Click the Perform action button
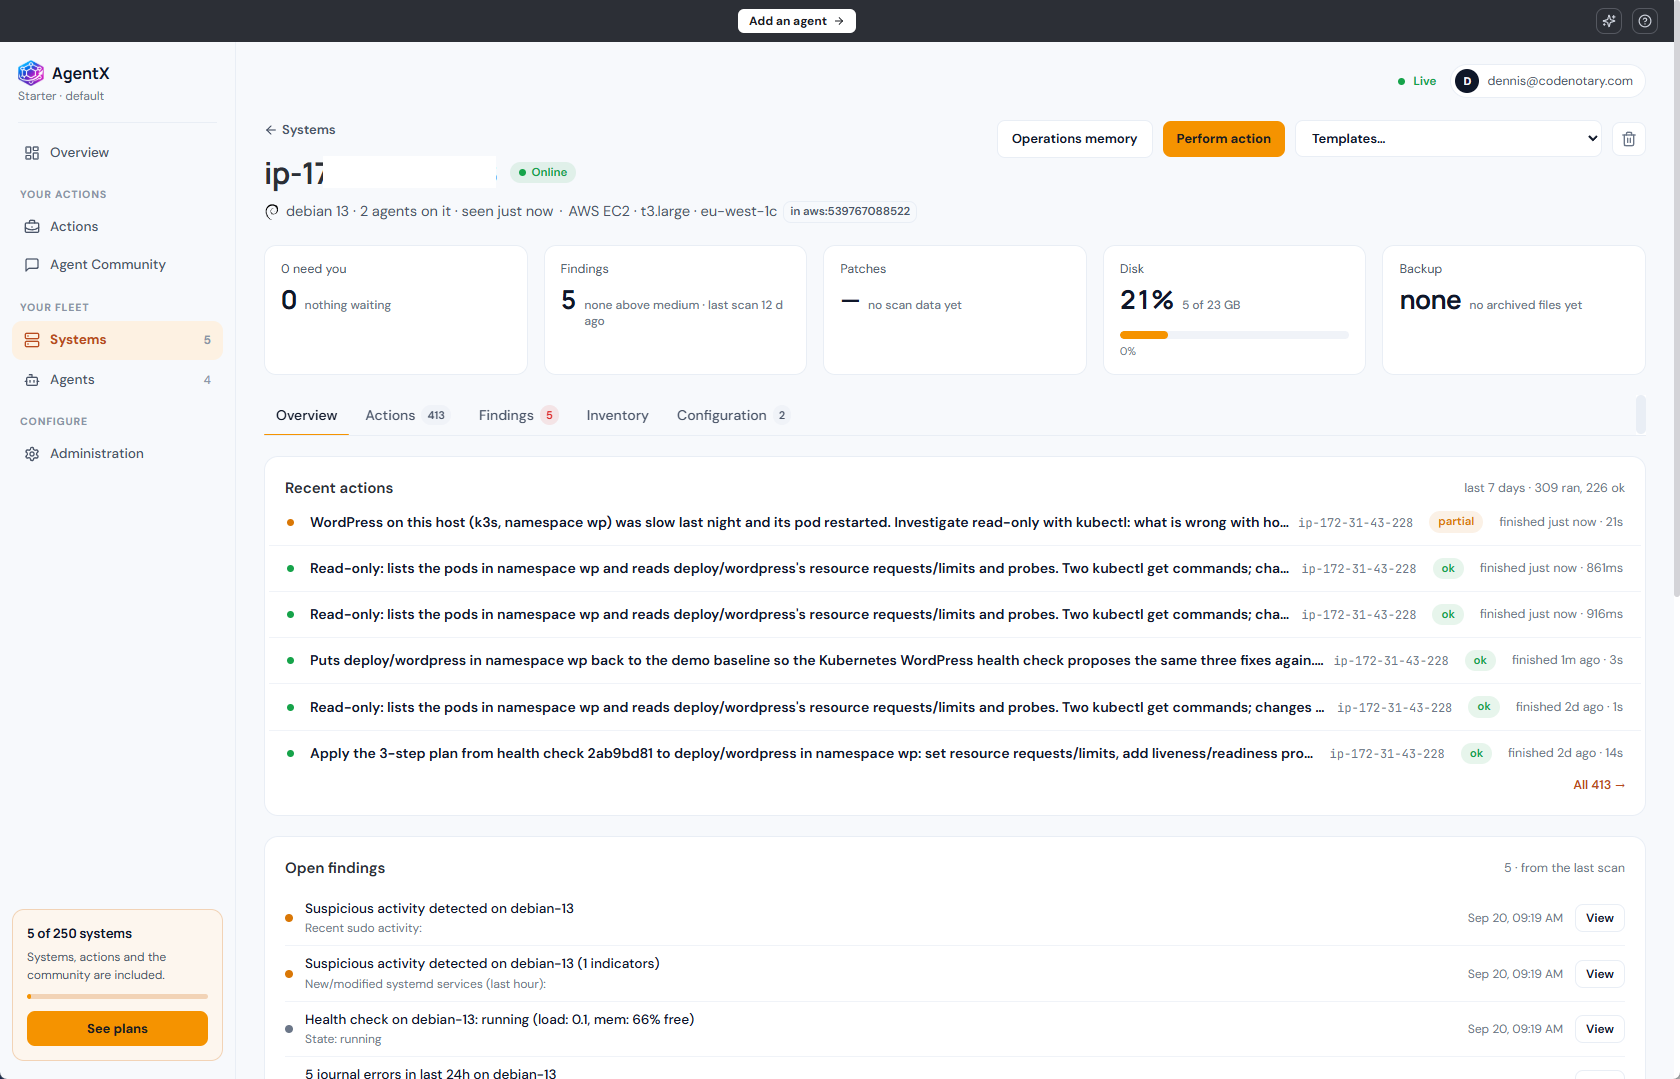 pos(1223,139)
